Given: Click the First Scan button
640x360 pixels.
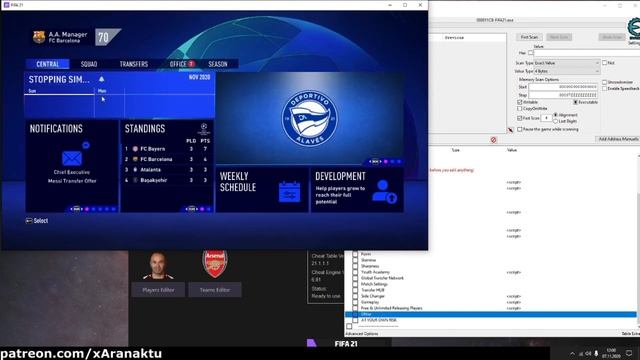Looking at the screenshot, I should tap(529, 37).
